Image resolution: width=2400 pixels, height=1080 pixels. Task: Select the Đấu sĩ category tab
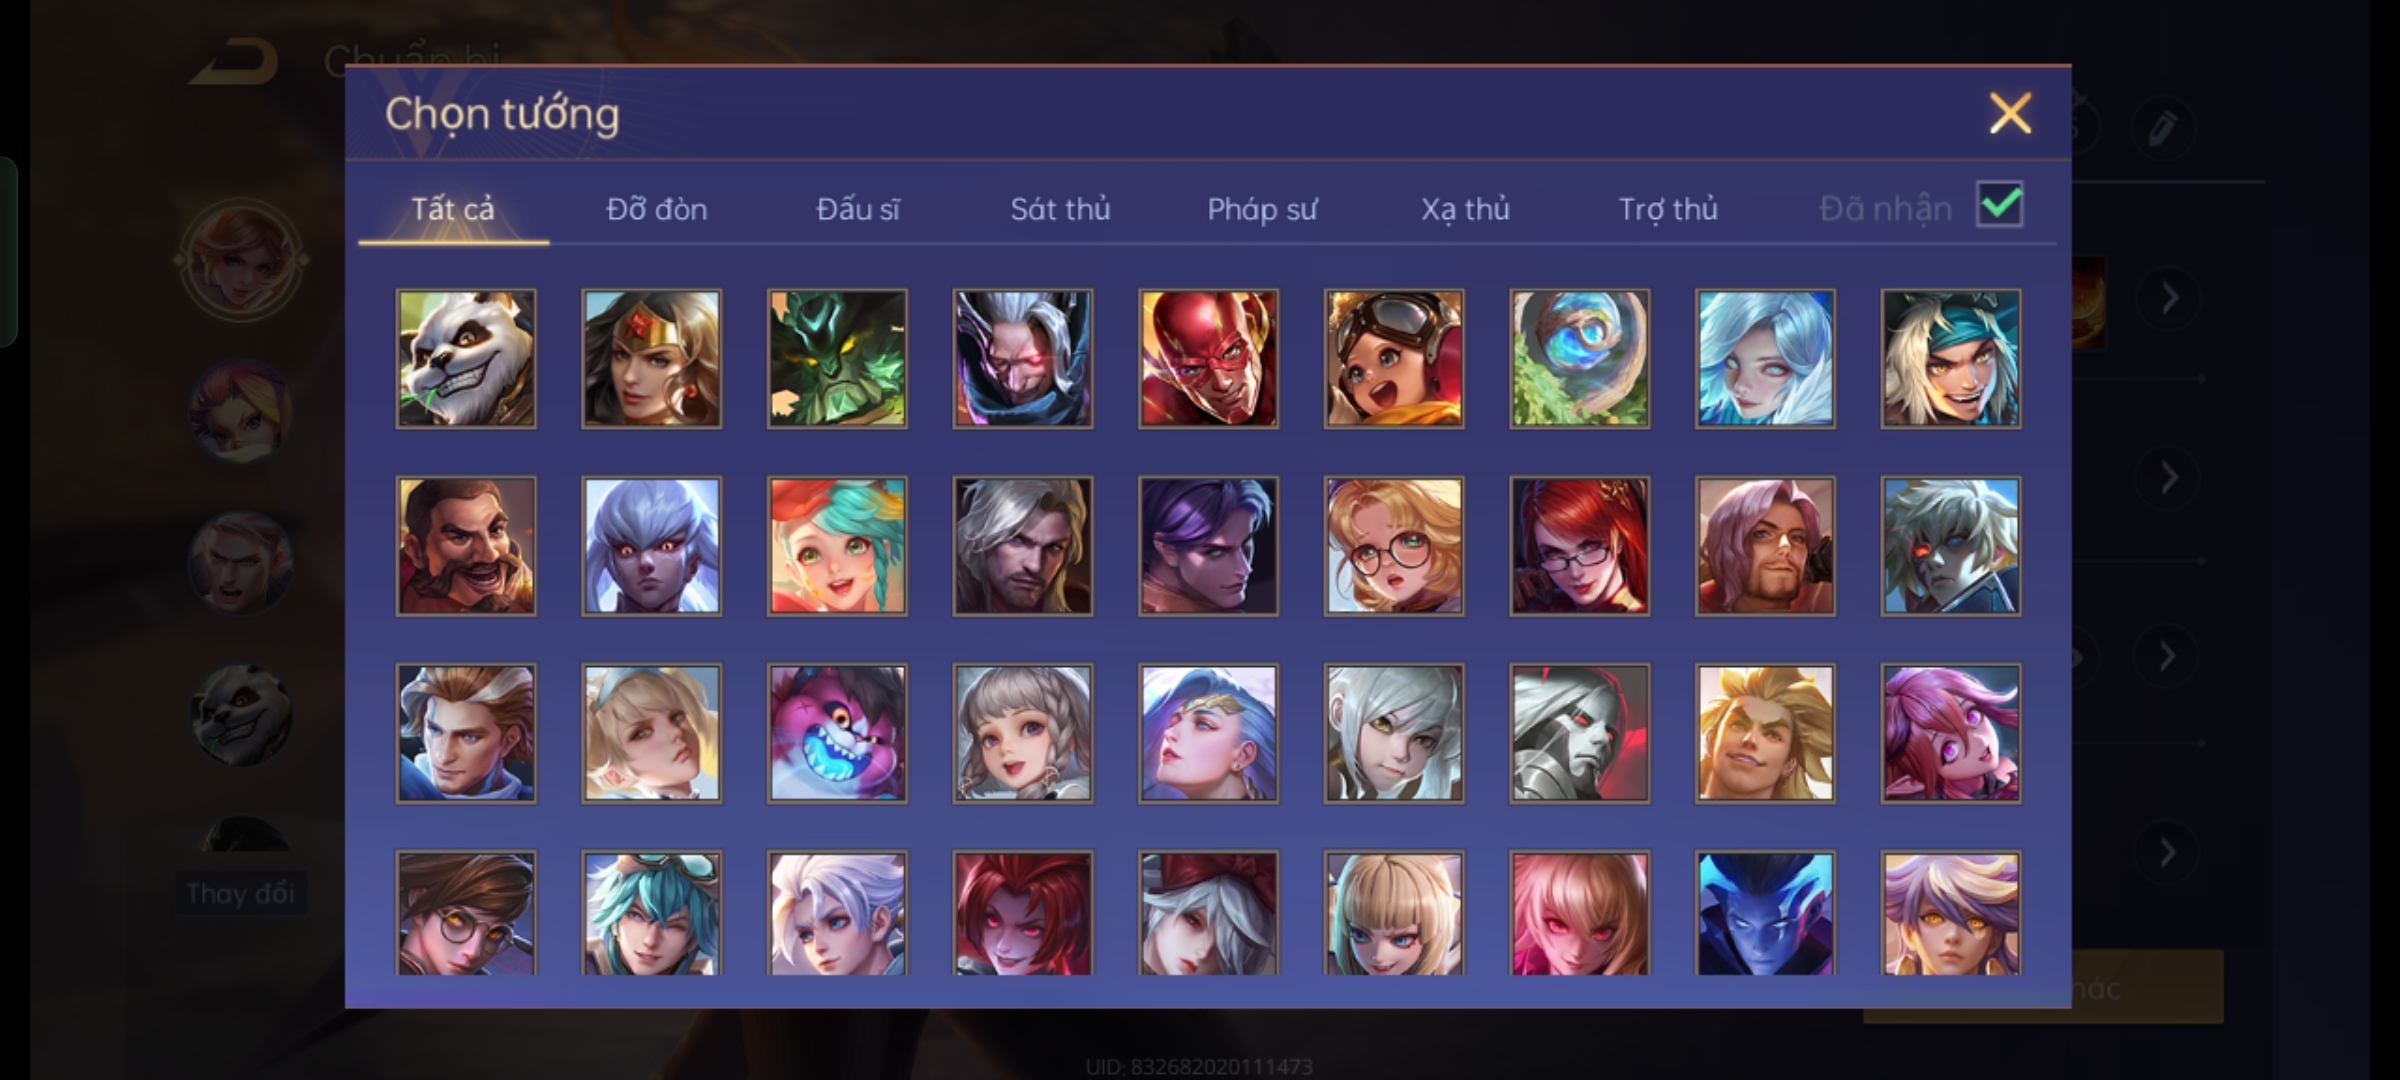(x=858, y=209)
